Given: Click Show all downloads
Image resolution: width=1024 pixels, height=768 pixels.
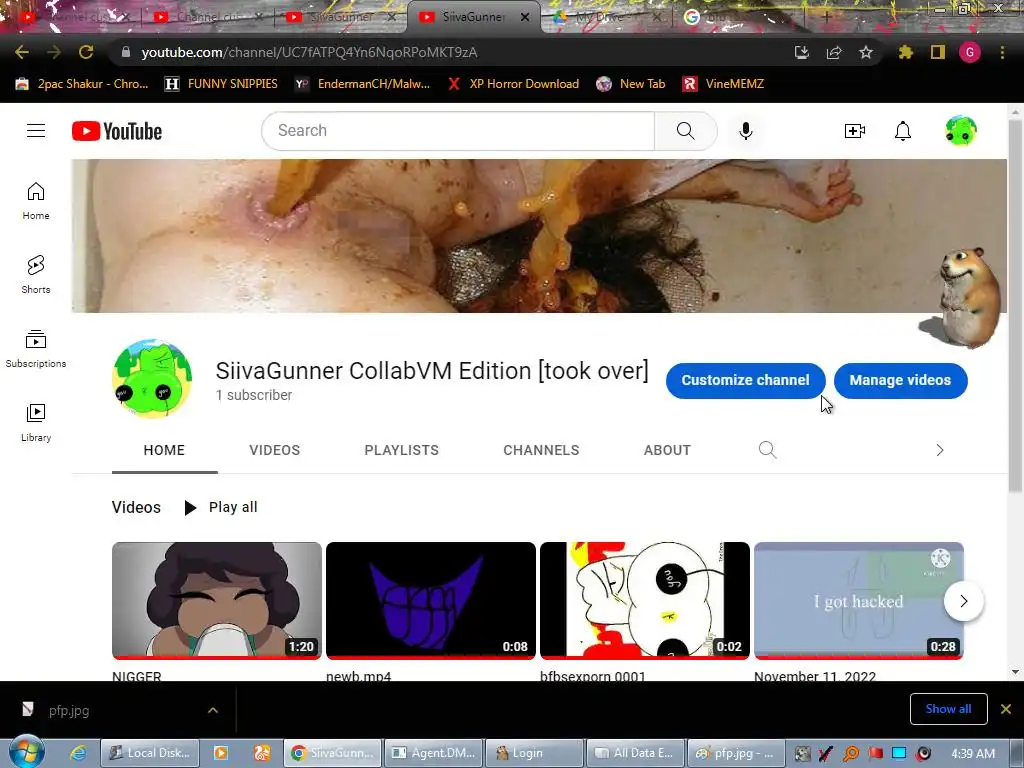Looking at the screenshot, I should (948, 709).
